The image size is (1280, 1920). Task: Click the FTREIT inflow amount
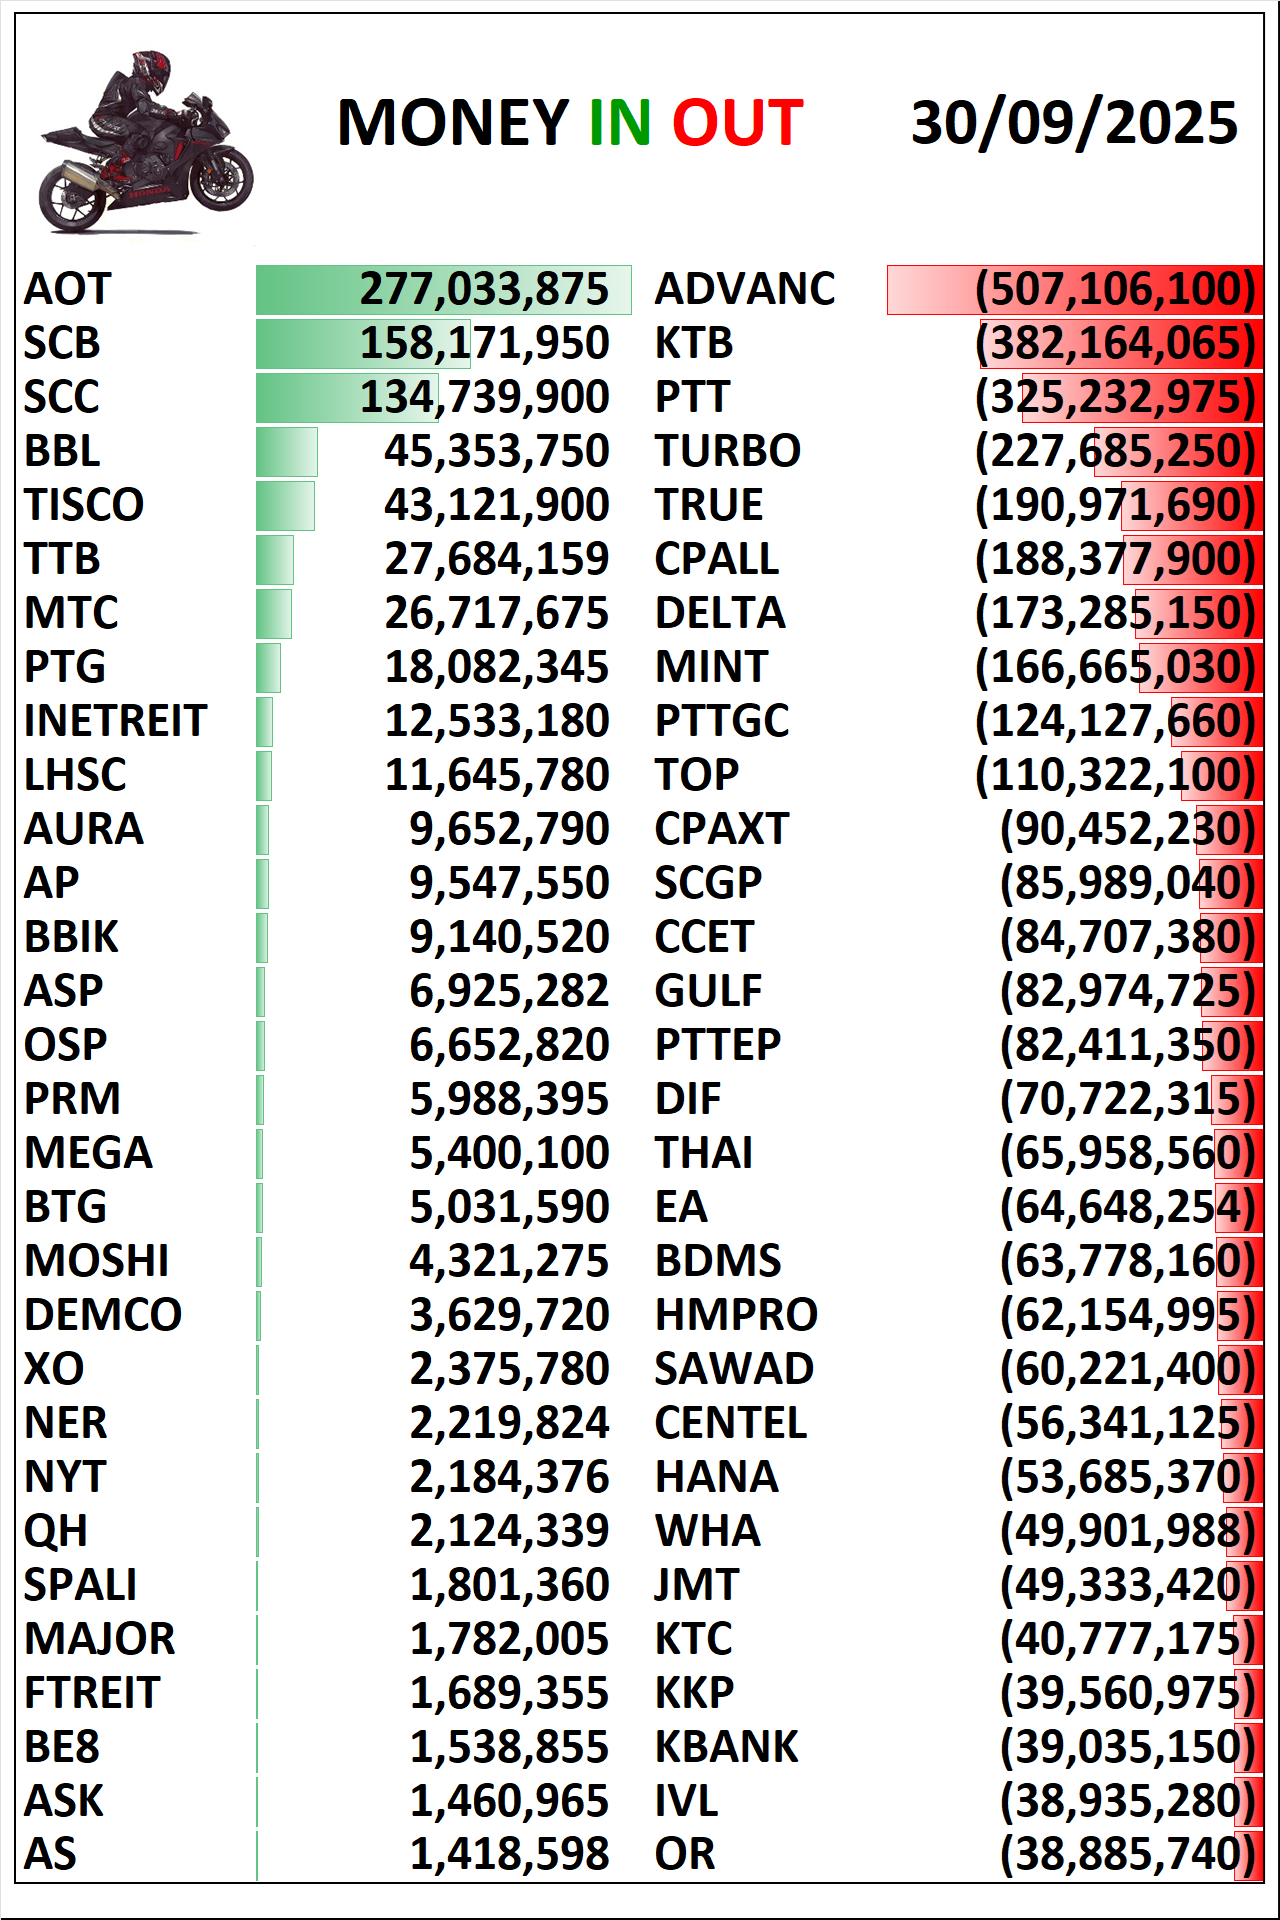click(x=509, y=1693)
